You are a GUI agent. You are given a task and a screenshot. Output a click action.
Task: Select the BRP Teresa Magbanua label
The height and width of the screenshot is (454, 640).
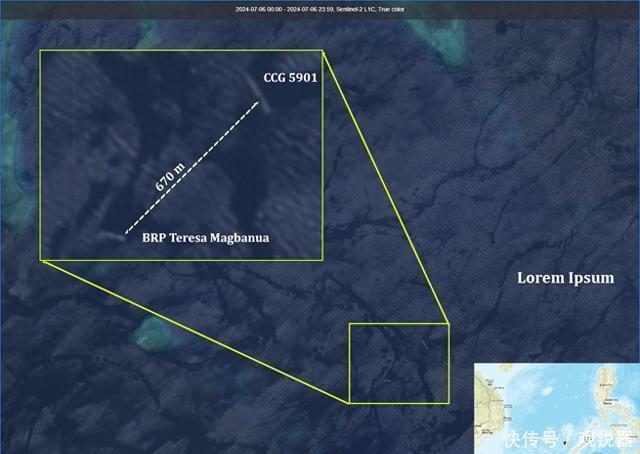[x=205, y=237]
